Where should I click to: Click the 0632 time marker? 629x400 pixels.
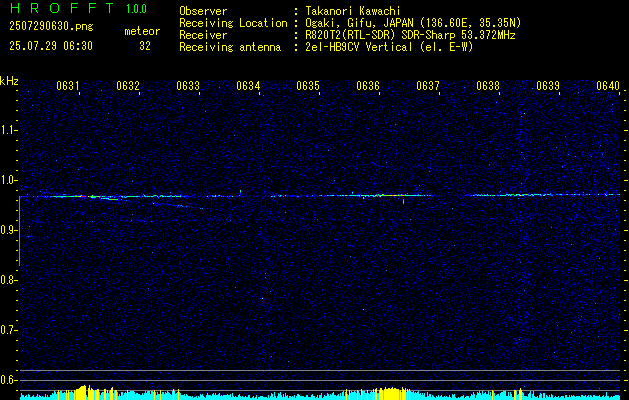point(128,86)
